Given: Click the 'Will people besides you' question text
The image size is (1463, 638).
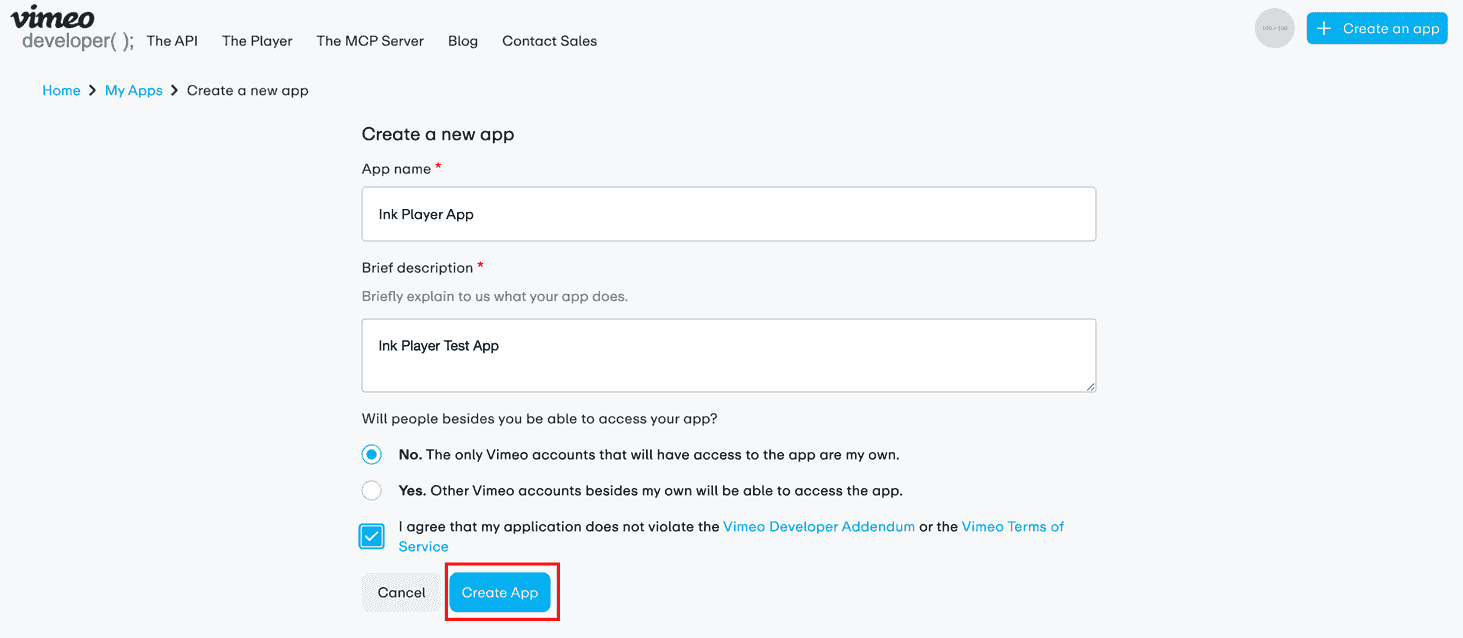Looking at the screenshot, I should [x=539, y=419].
